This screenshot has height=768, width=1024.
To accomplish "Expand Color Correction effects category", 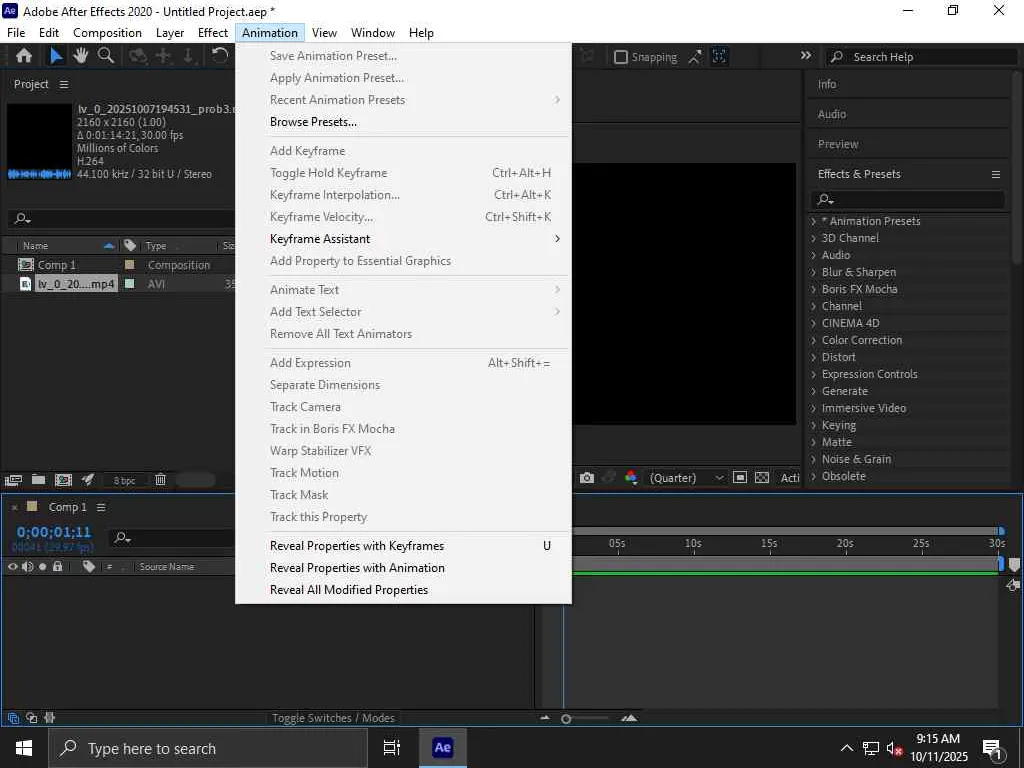I will tap(814, 340).
